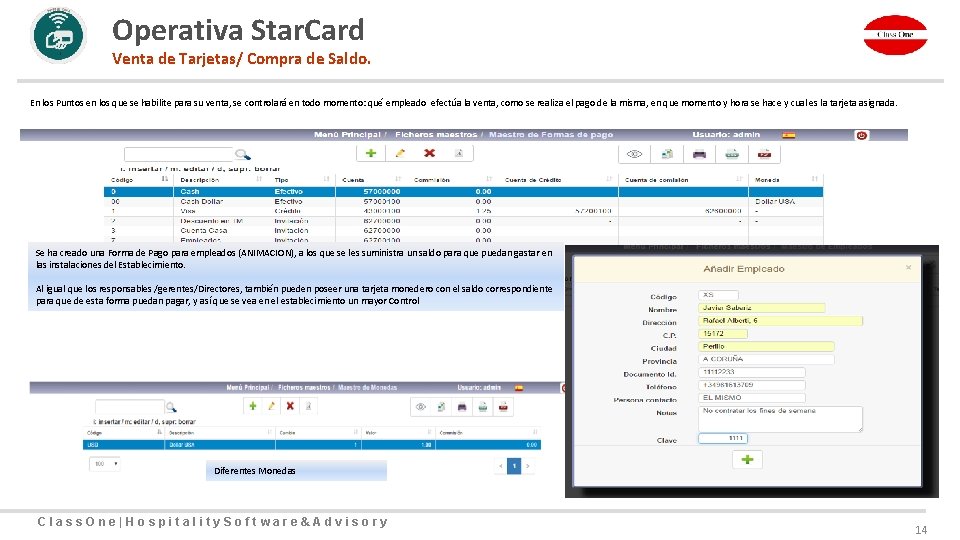Click the StarCard round logo
This screenshot has height=540, width=960.
tap(58, 36)
